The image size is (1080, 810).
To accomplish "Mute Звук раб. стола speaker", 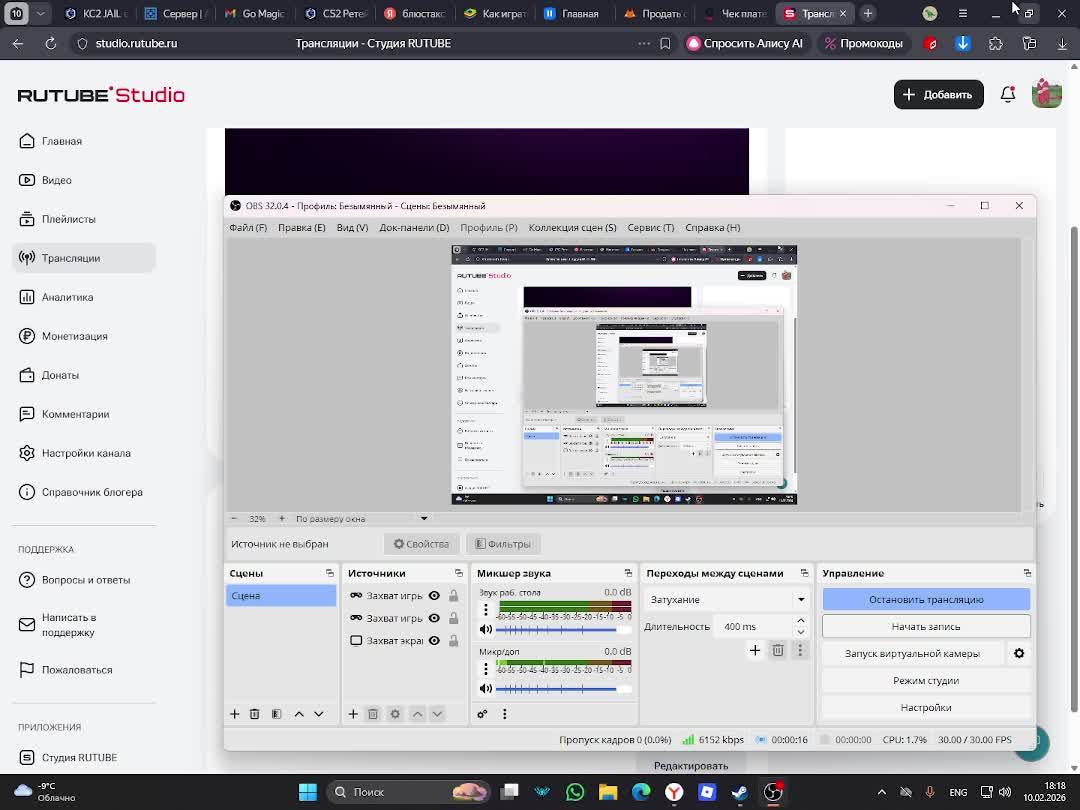I will click(x=486, y=630).
